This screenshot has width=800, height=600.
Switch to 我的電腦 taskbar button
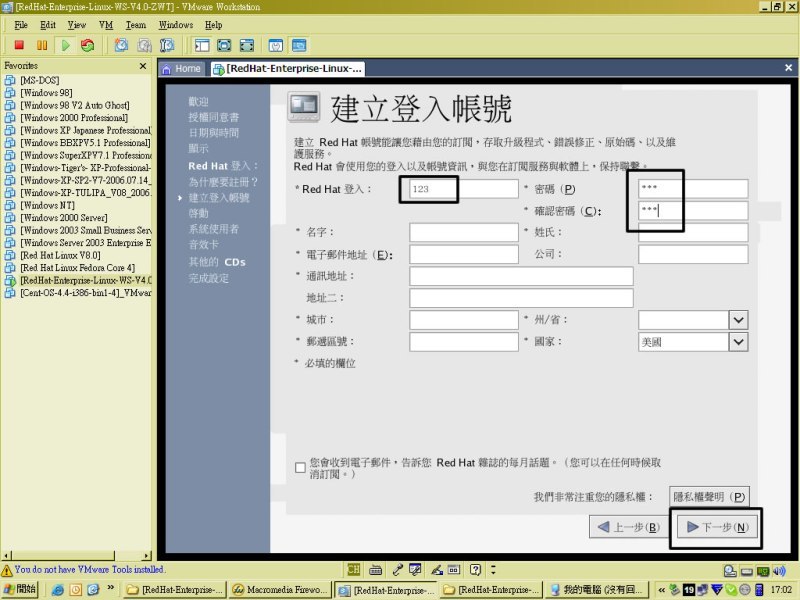click(595, 590)
